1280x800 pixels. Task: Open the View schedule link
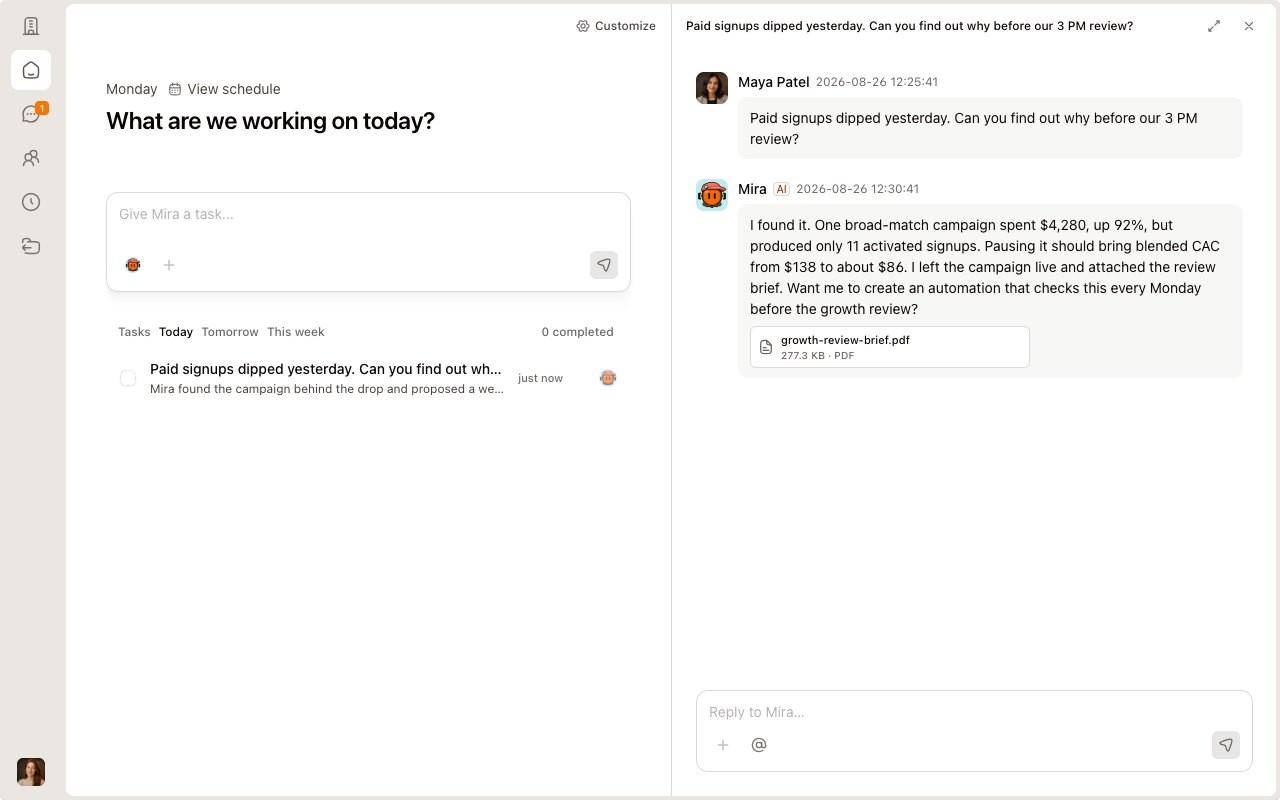224,89
